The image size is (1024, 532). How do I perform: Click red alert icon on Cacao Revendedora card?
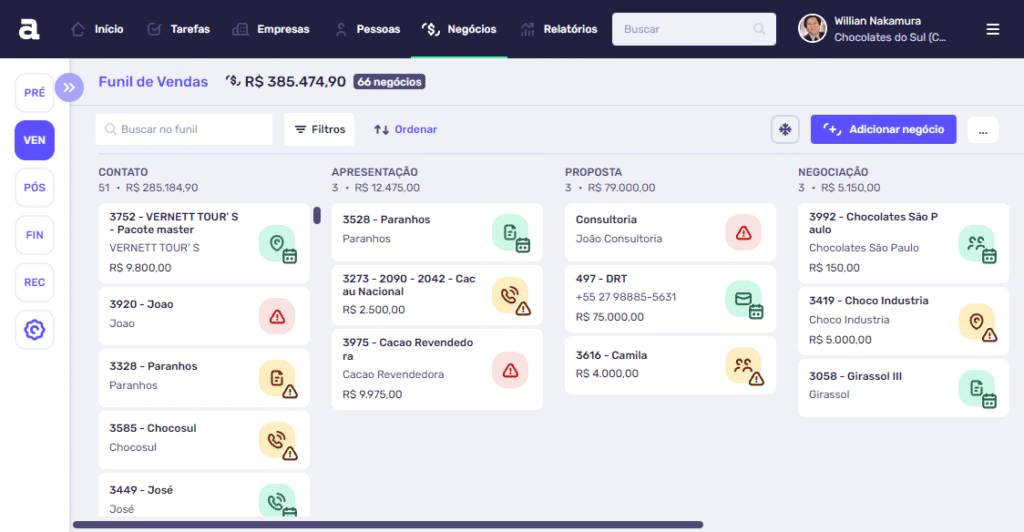[x=510, y=370]
